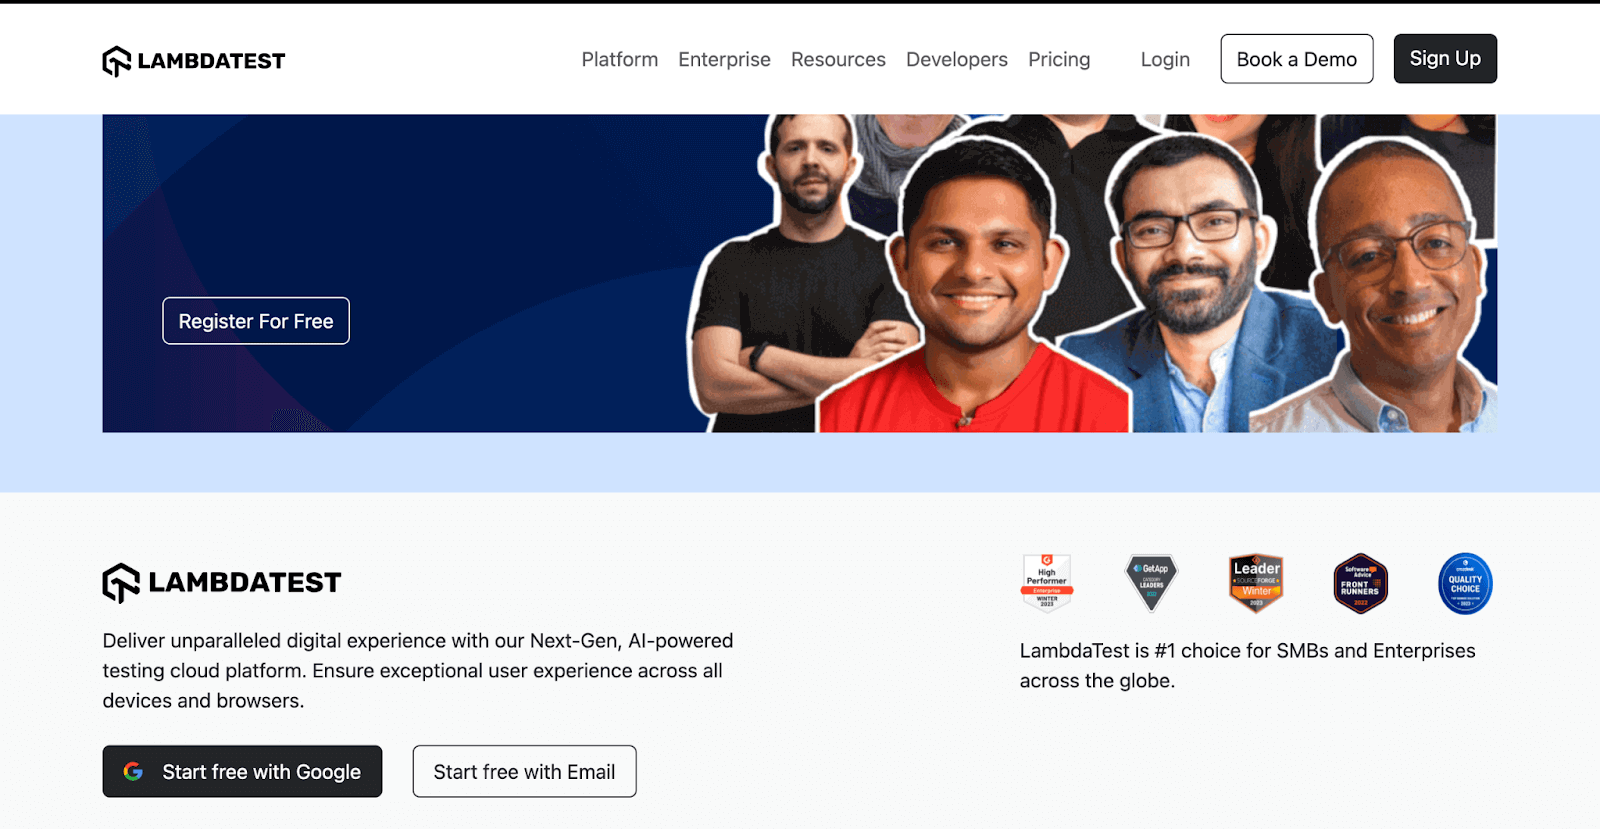
Task: Click the G2 High Performer badge
Action: 1046,582
